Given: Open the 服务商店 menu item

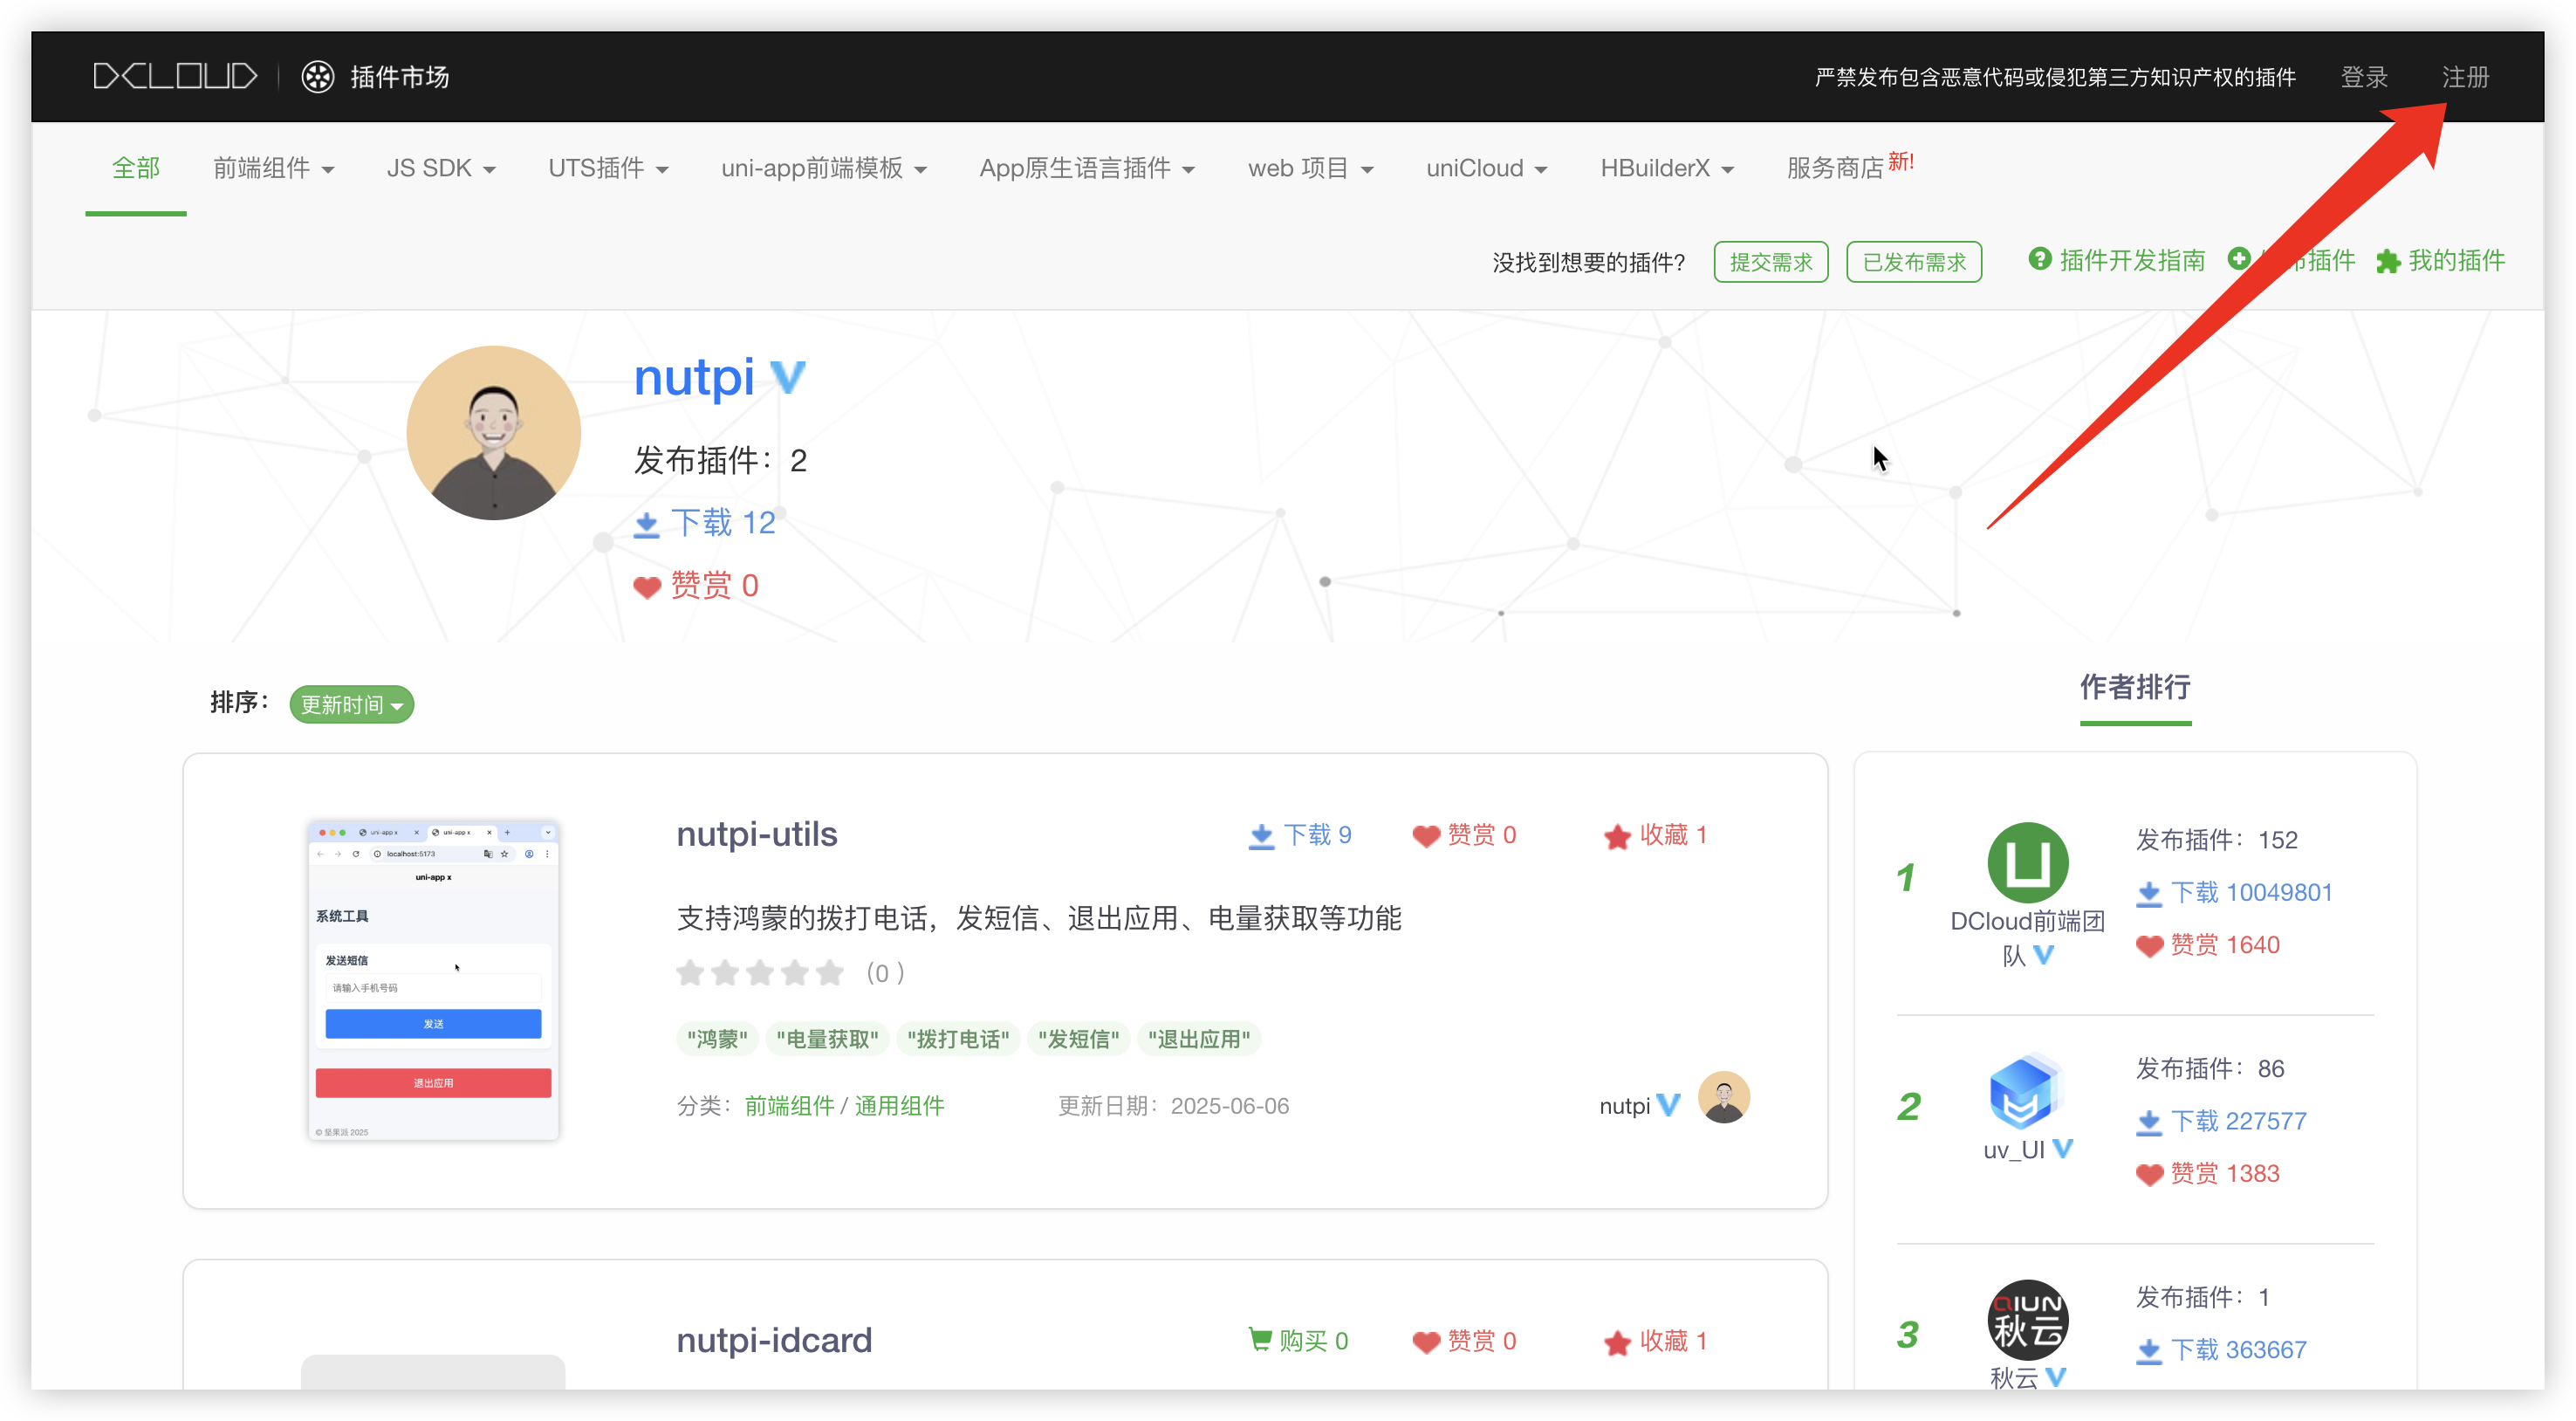Looking at the screenshot, I should coord(1835,168).
